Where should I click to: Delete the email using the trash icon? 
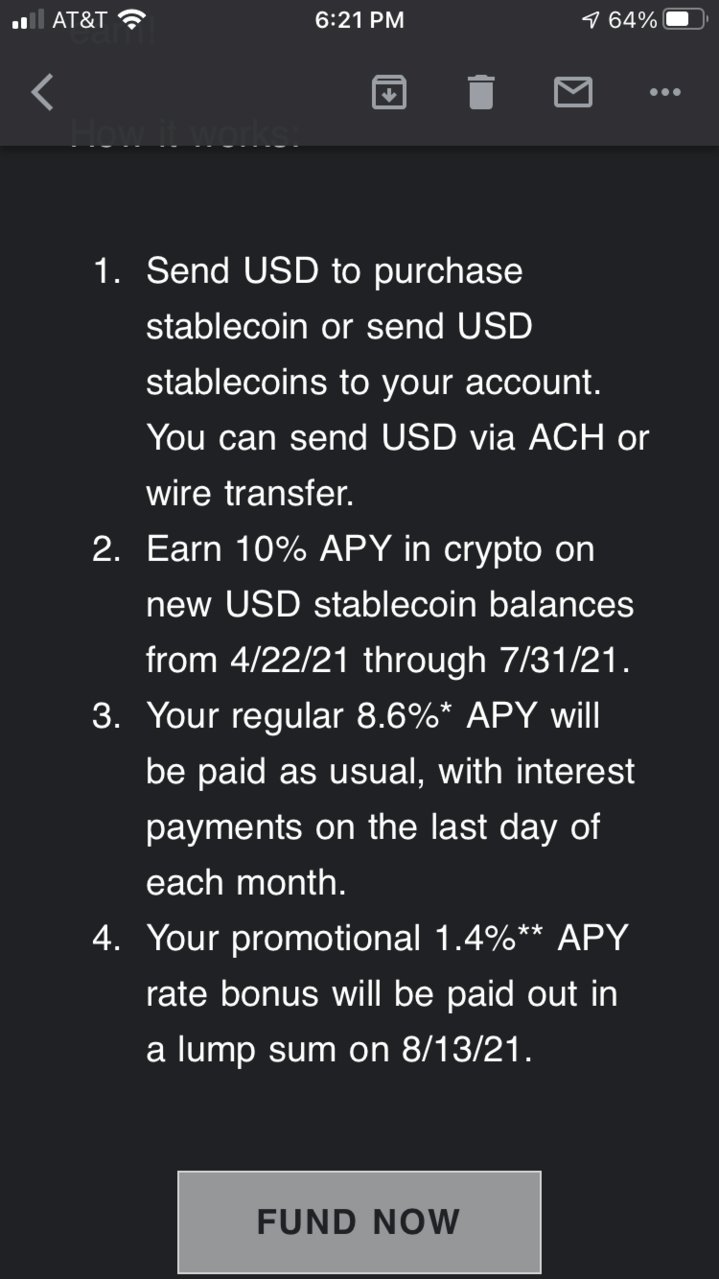(481, 92)
